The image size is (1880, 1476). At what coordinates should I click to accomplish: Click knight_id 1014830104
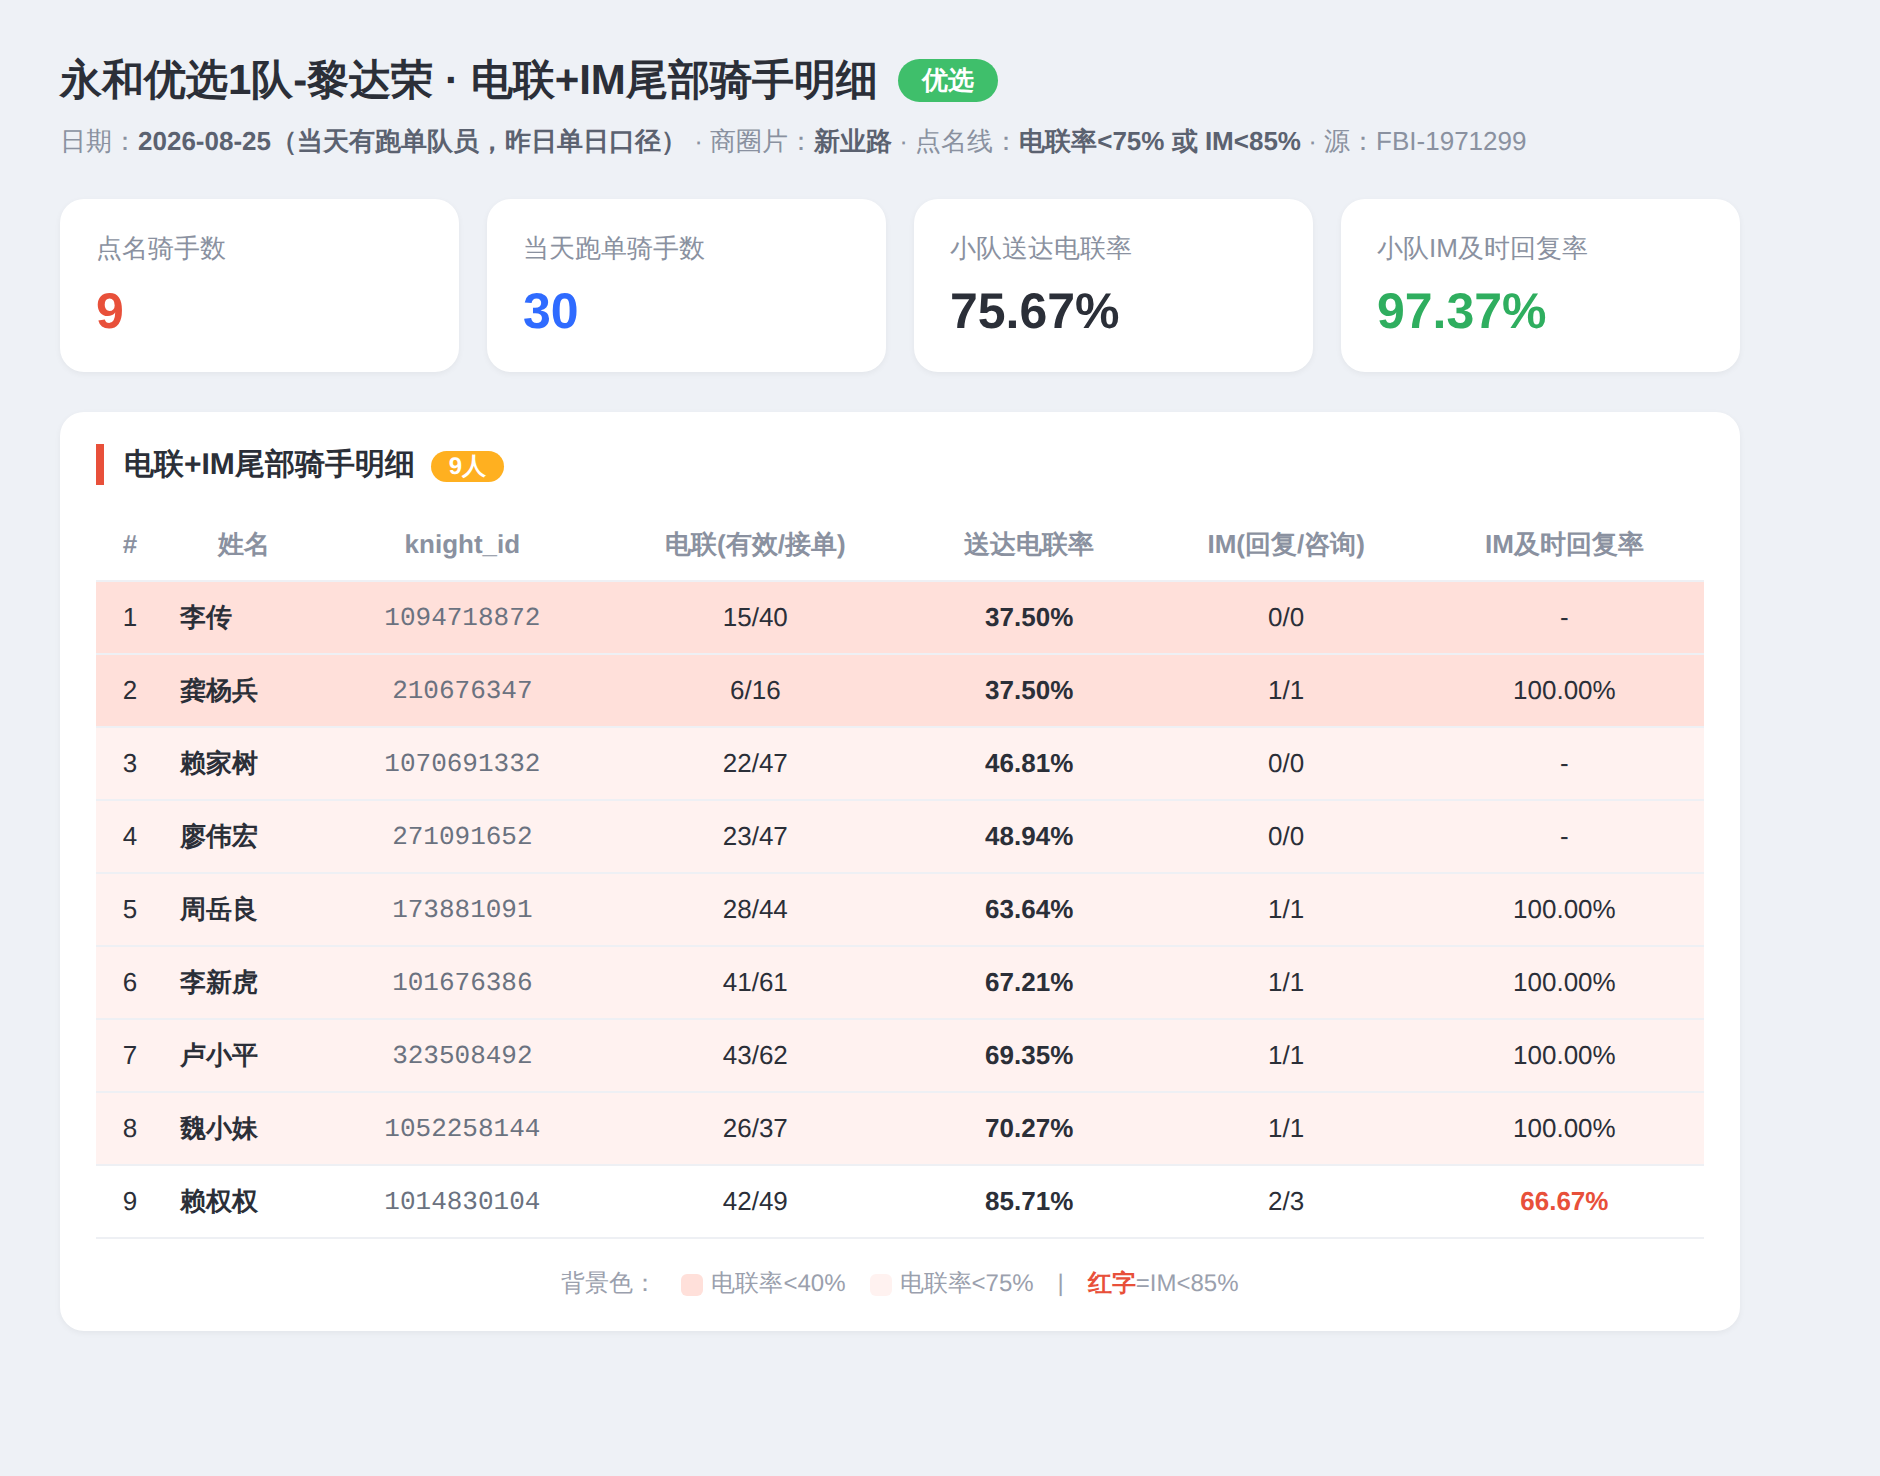click(462, 1201)
